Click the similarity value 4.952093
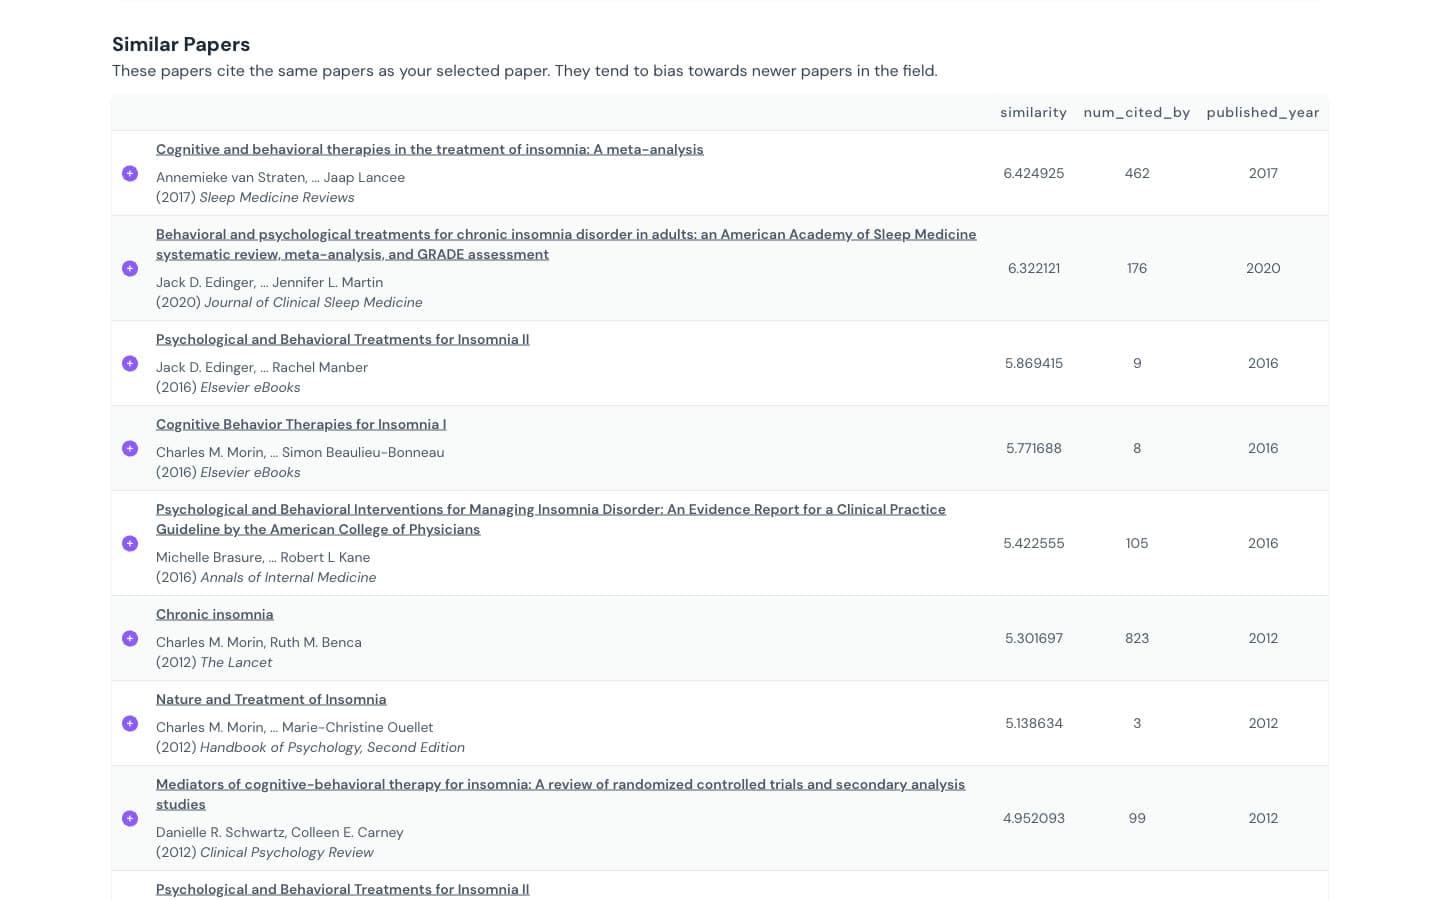 [1034, 818]
